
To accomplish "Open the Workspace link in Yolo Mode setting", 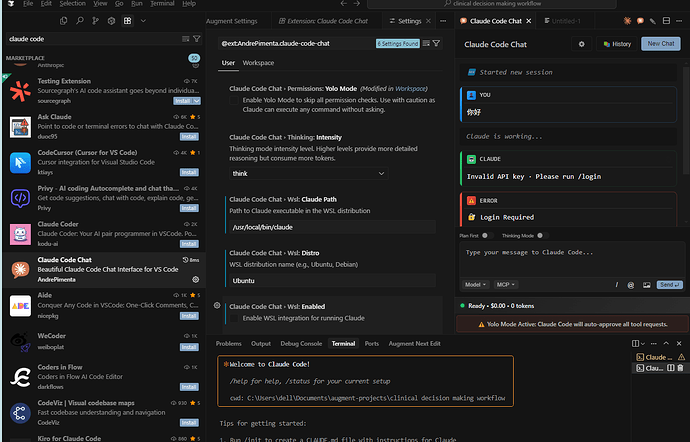I will 410,88.
